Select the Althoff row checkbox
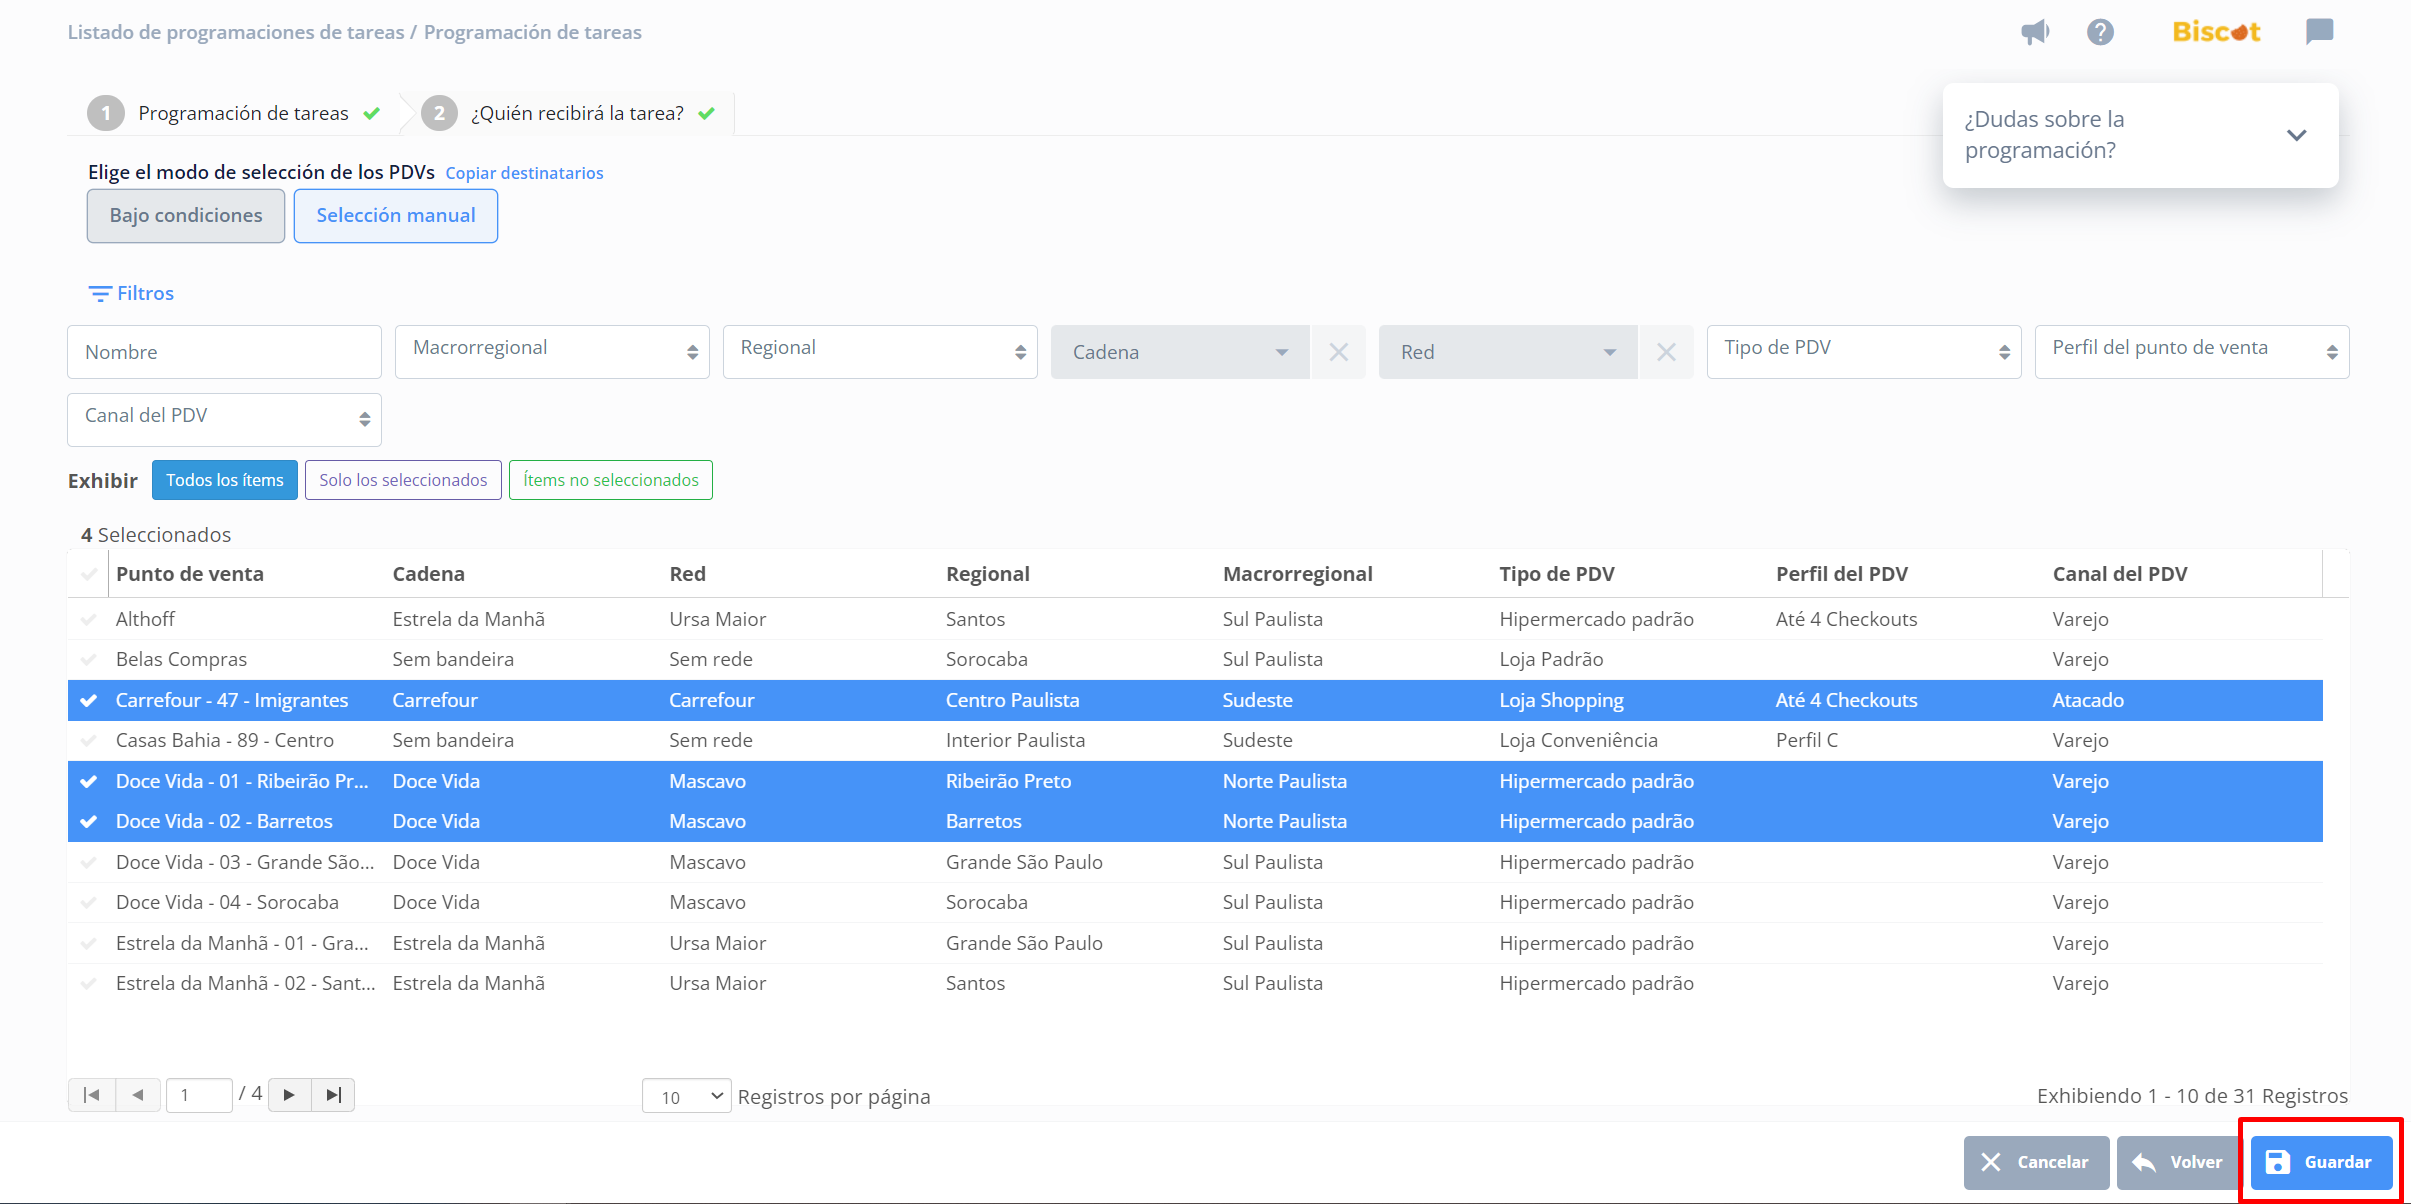 coord(89,619)
